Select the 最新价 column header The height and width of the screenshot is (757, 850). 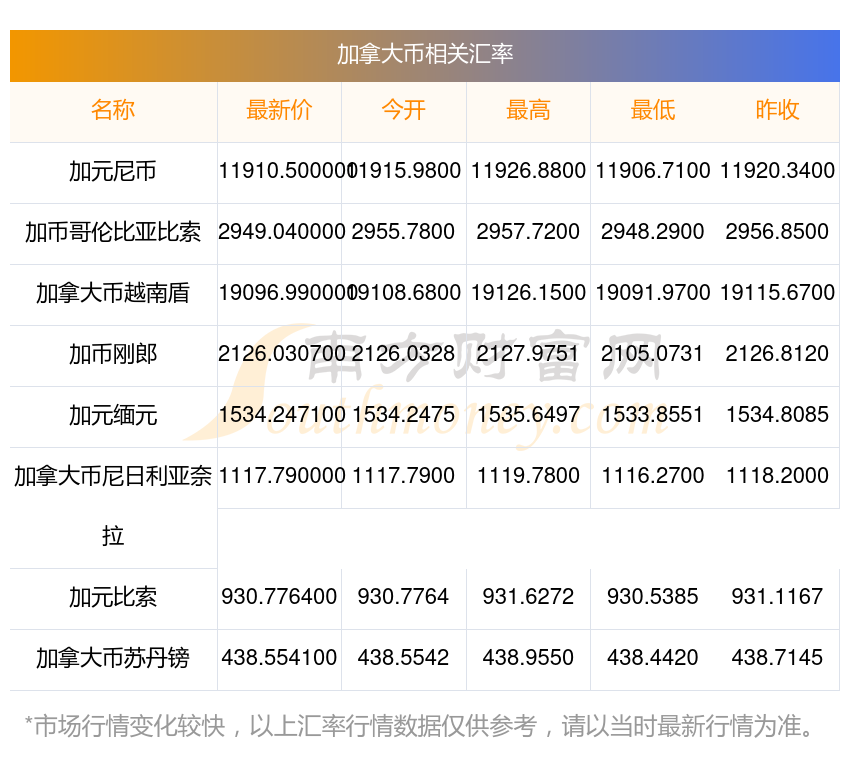coord(279,110)
